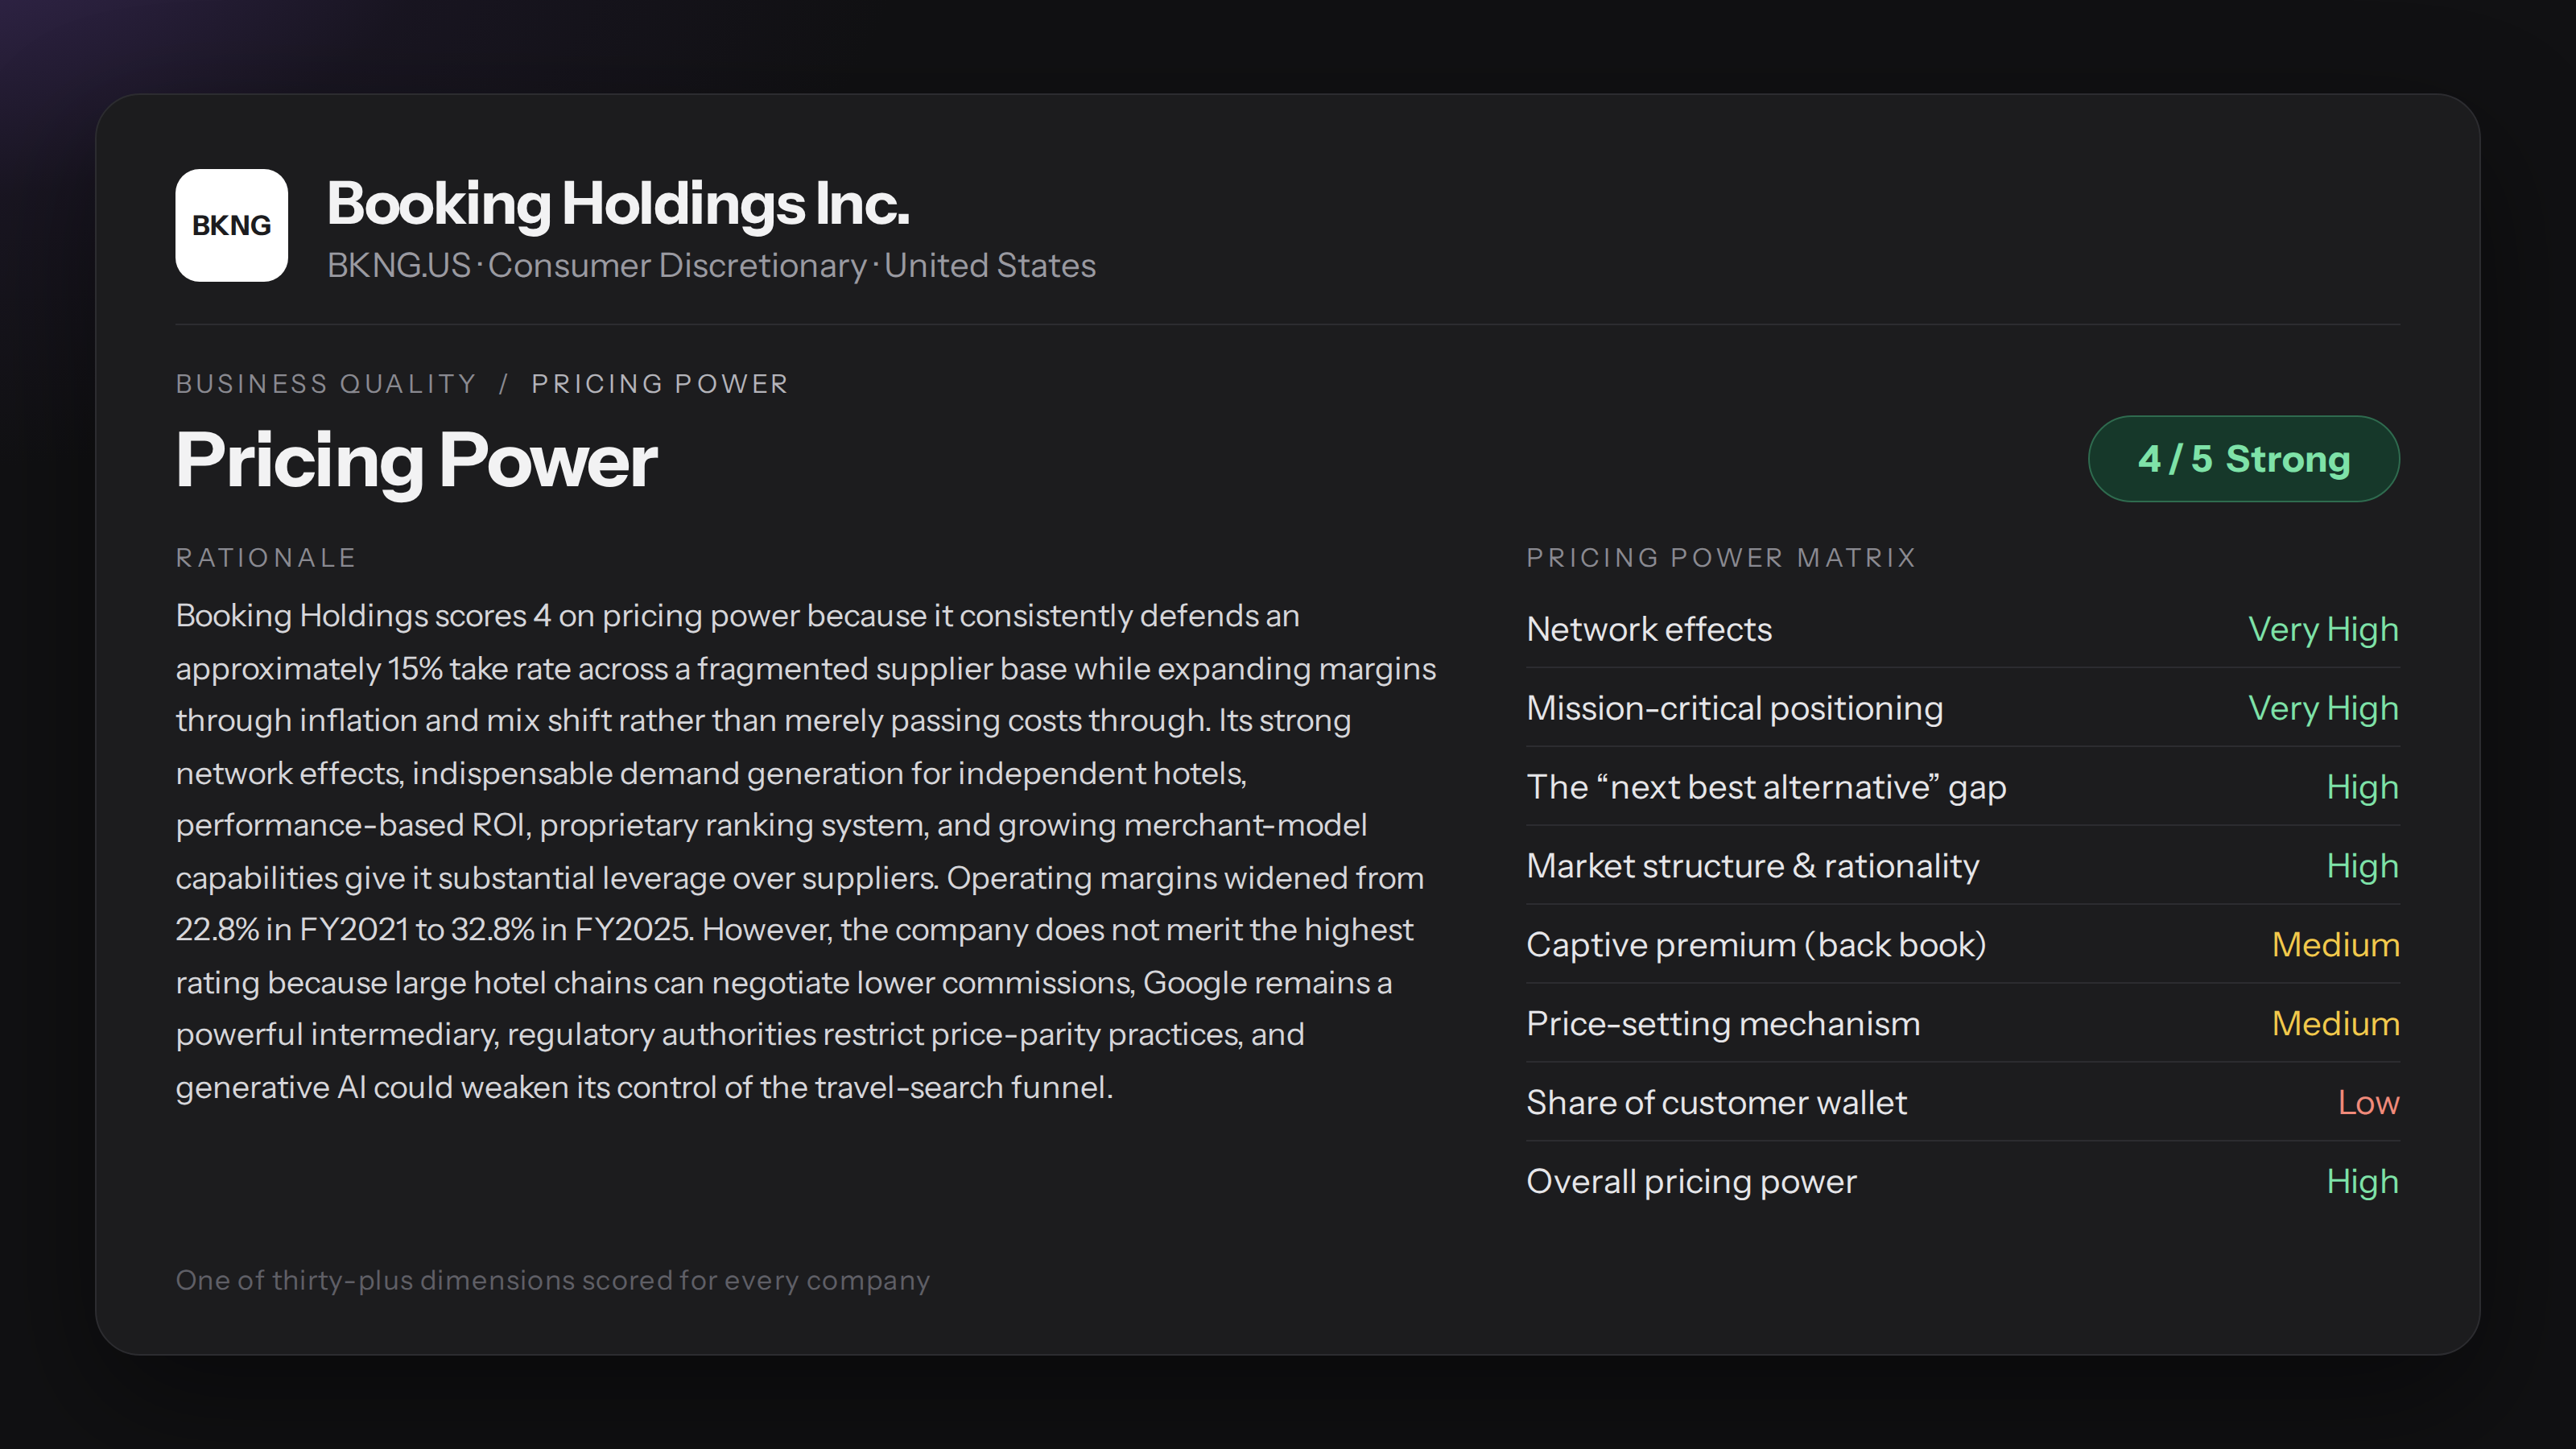Open the Business Quality breadcrumb

pyautogui.click(x=326, y=384)
